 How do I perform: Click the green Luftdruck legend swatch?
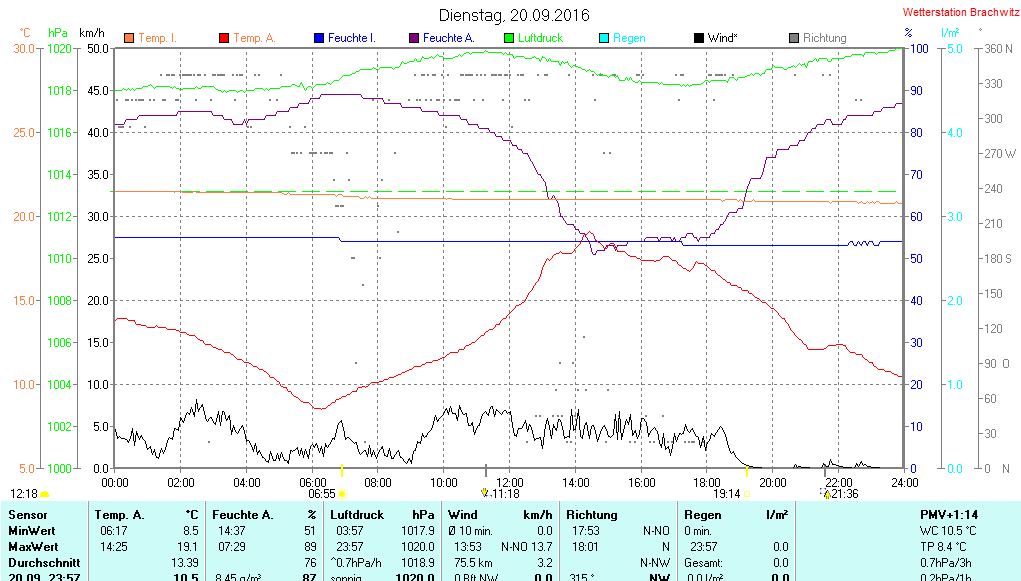click(x=508, y=38)
